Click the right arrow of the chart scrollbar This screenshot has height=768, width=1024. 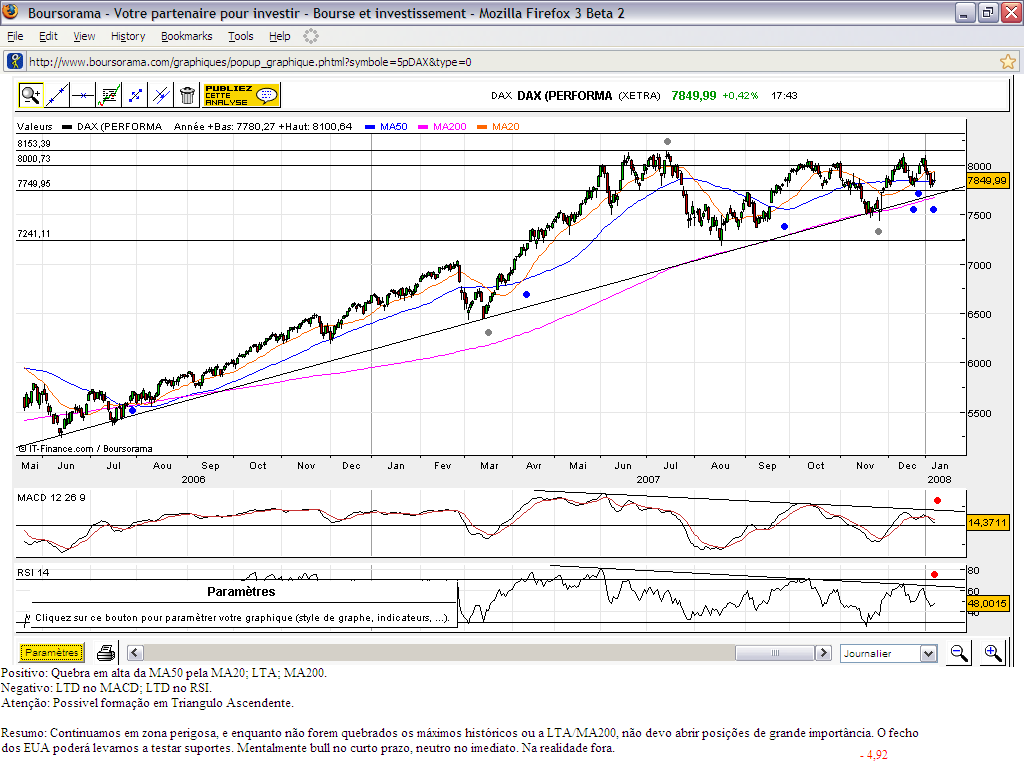[x=824, y=652]
